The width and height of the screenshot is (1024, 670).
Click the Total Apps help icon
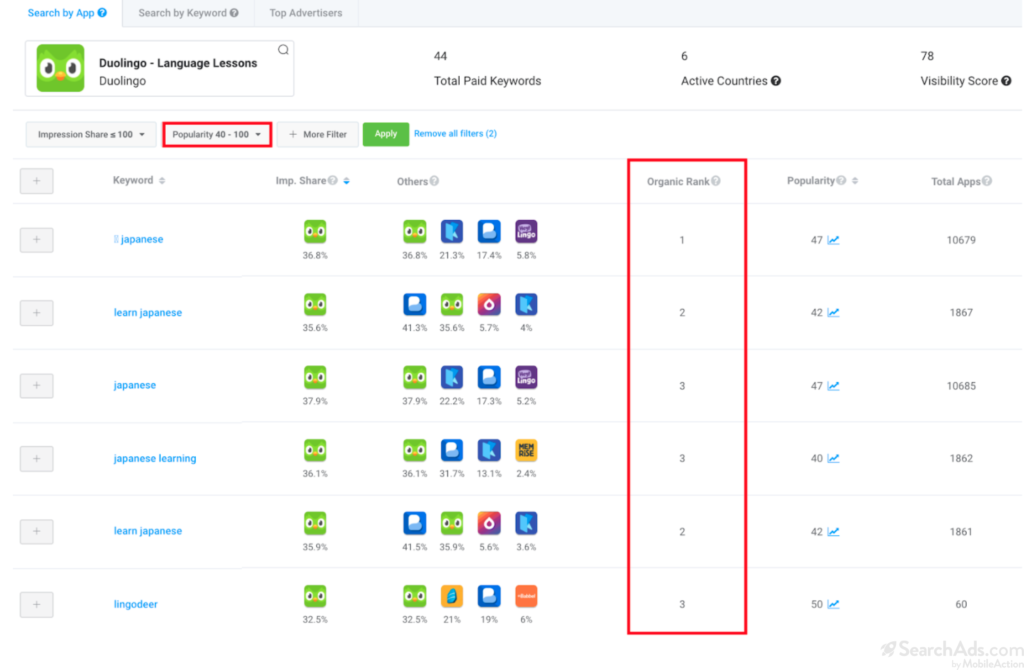(986, 181)
